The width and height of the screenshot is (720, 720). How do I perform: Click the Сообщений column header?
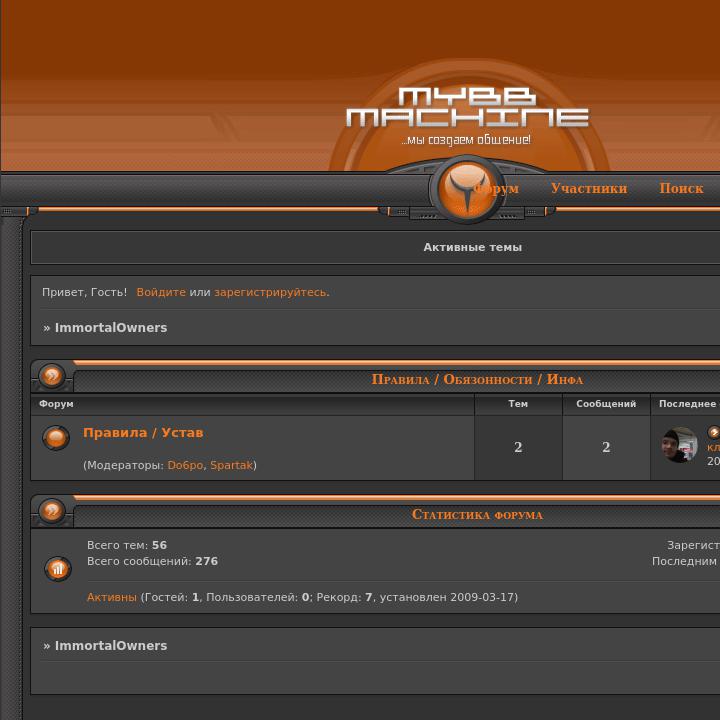coord(606,404)
